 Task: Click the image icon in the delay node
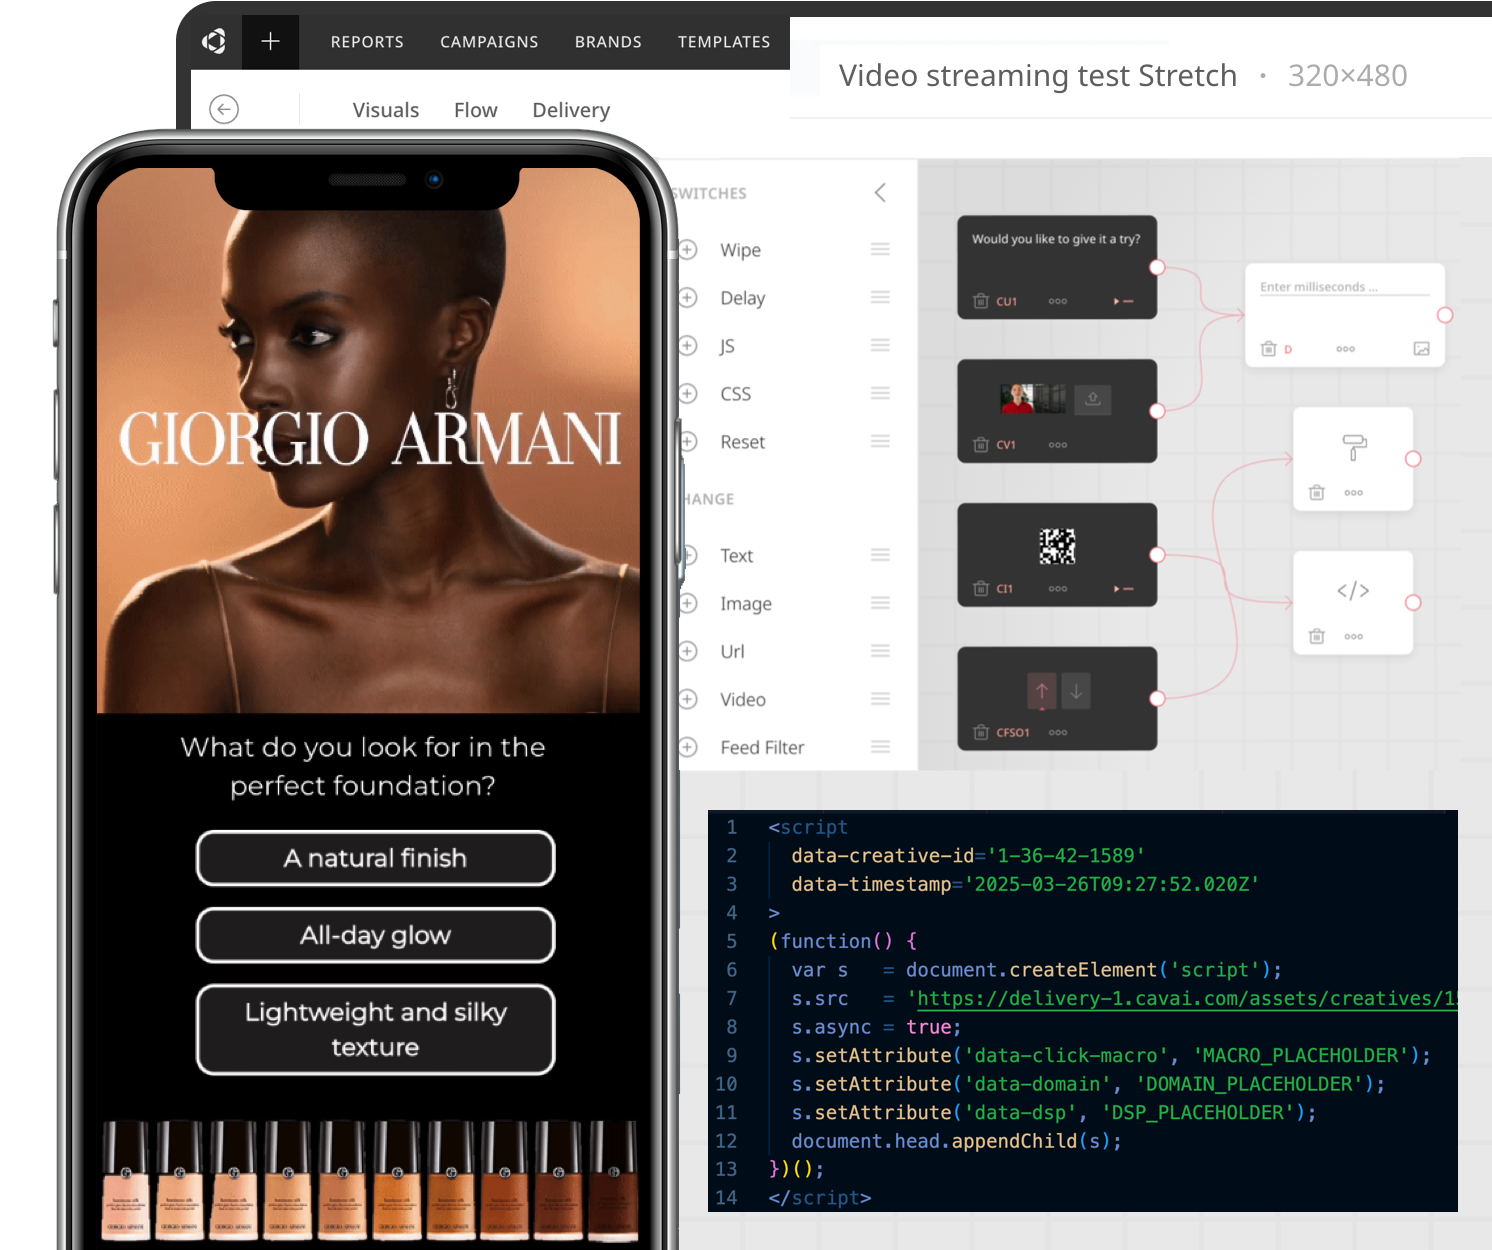point(1421,349)
